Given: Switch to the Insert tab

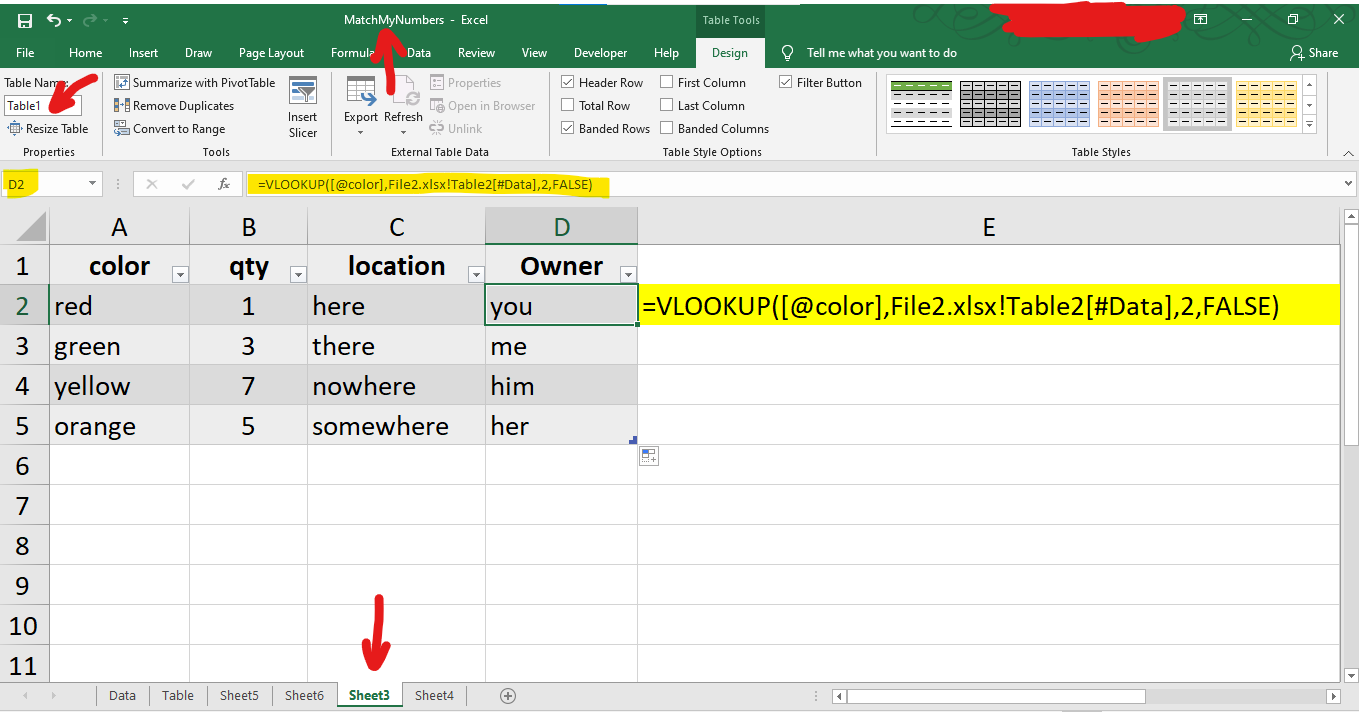Looking at the screenshot, I should 143,53.
